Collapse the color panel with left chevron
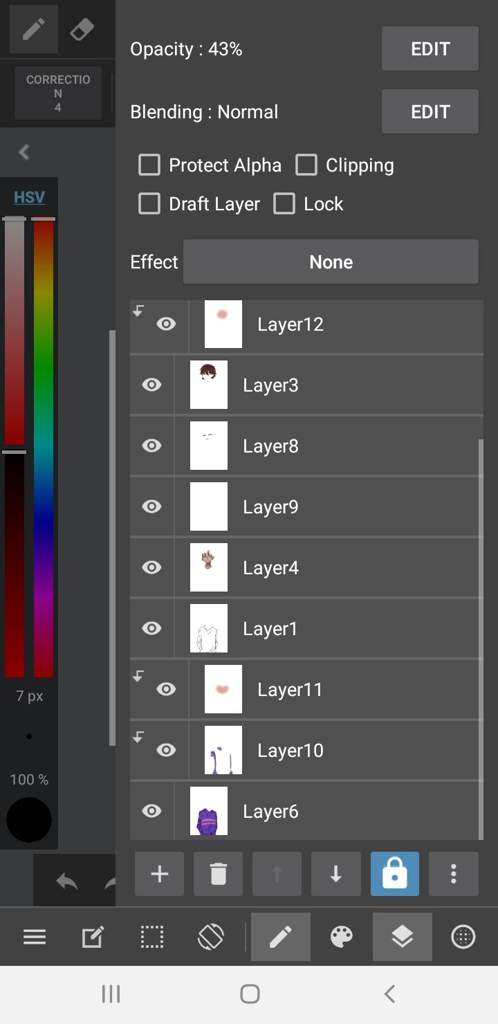The width and height of the screenshot is (498, 1024). 24,152
